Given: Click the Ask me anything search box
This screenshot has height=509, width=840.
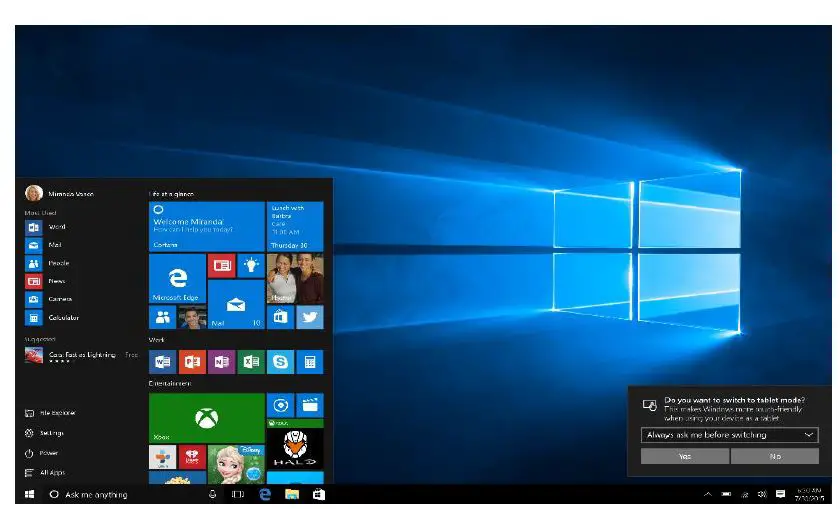Looking at the screenshot, I should pyautogui.click(x=123, y=495).
